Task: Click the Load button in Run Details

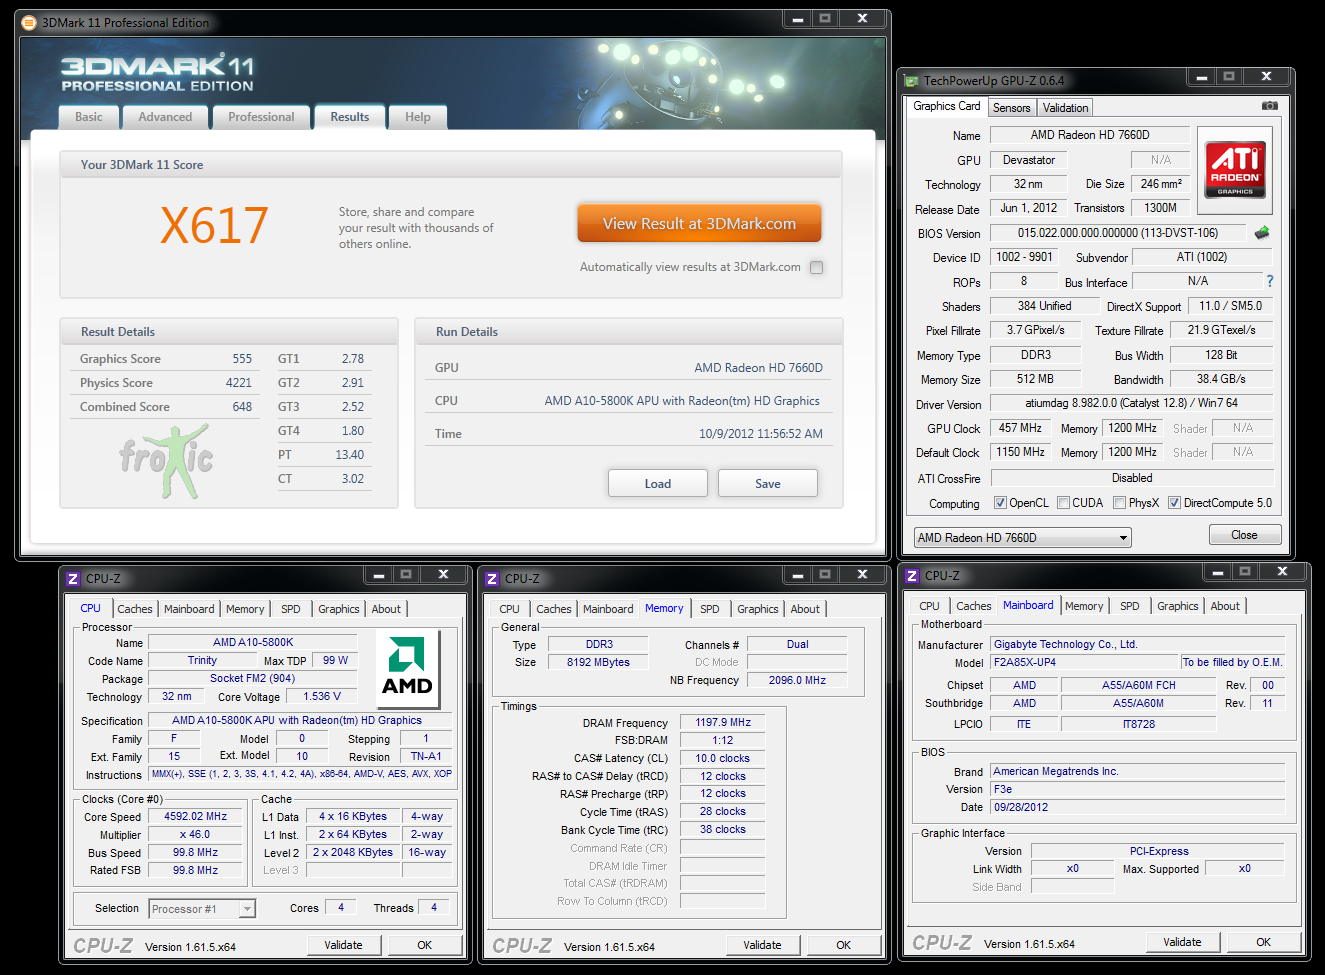Action: [x=658, y=484]
